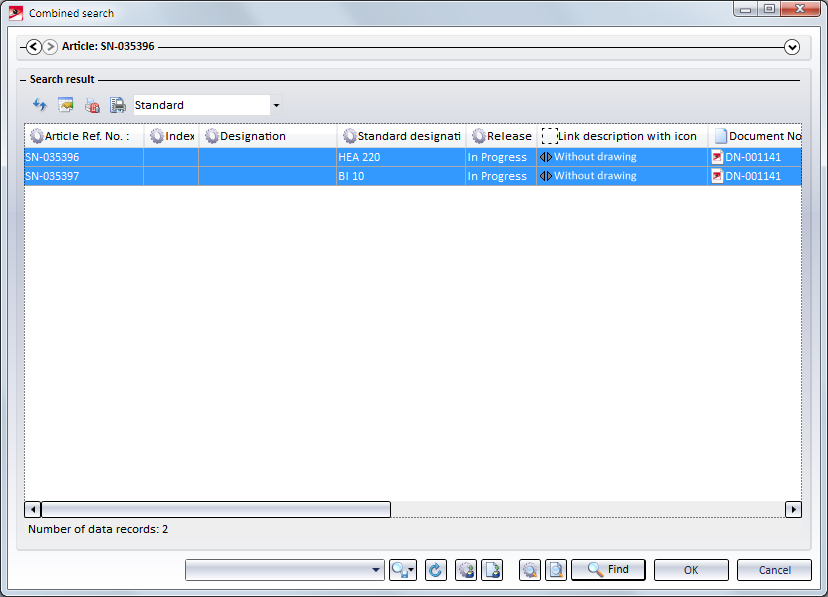
Task: Click DN-001141 in the BI 10 row
Action: tap(753, 176)
